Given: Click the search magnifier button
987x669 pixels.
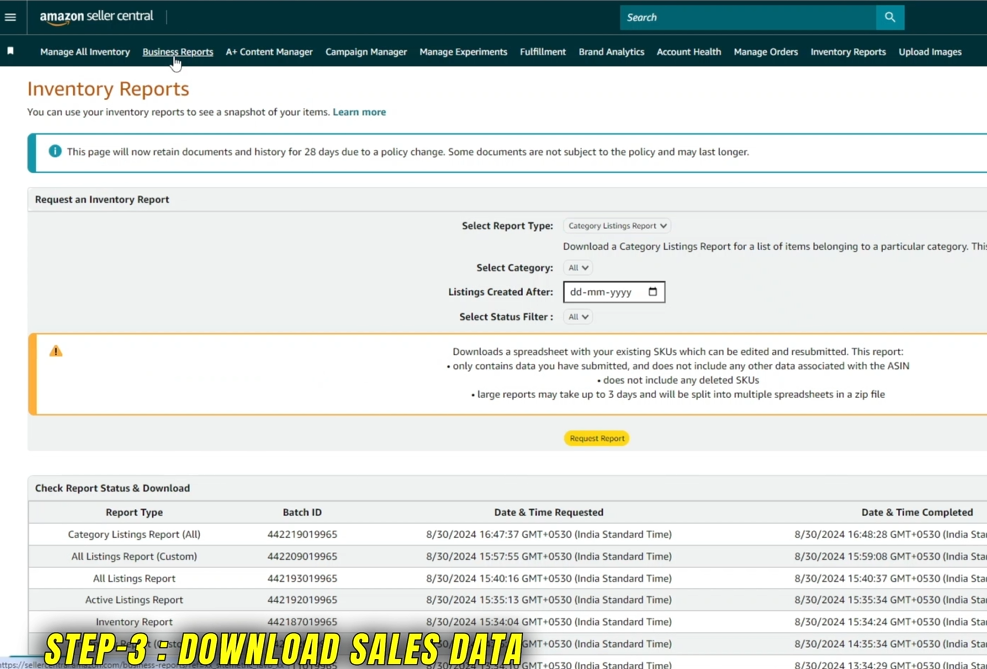Looking at the screenshot, I should point(889,18).
